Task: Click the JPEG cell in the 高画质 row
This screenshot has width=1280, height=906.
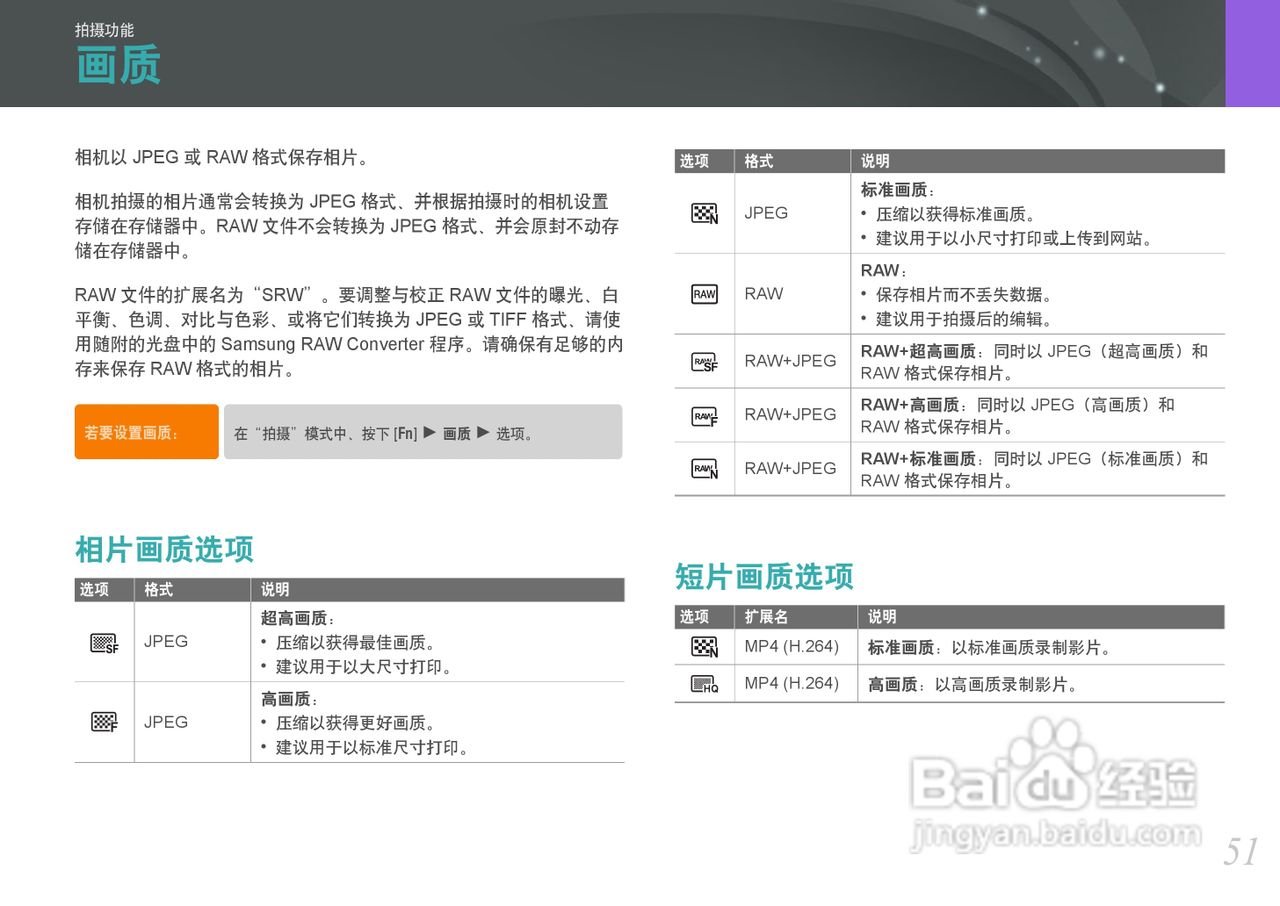Action: 166,722
